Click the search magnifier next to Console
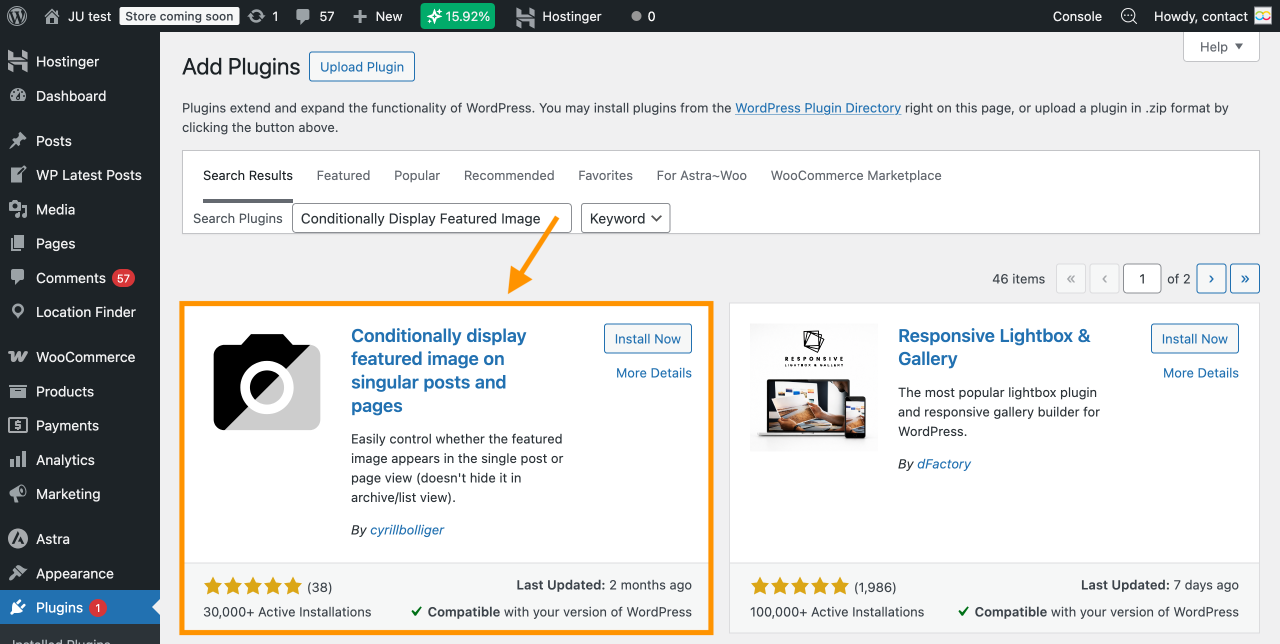This screenshot has height=644, width=1280. click(1126, 16)
